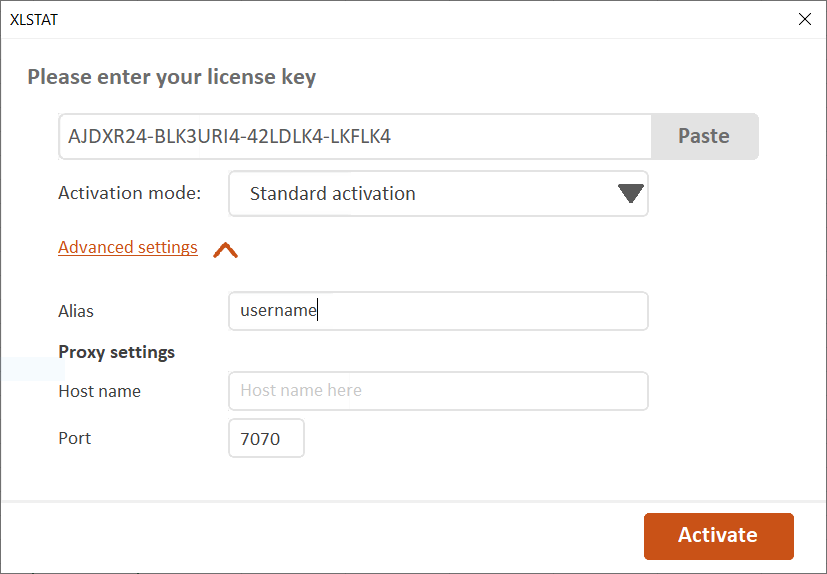Click the XLSTAT window title text

33,19
